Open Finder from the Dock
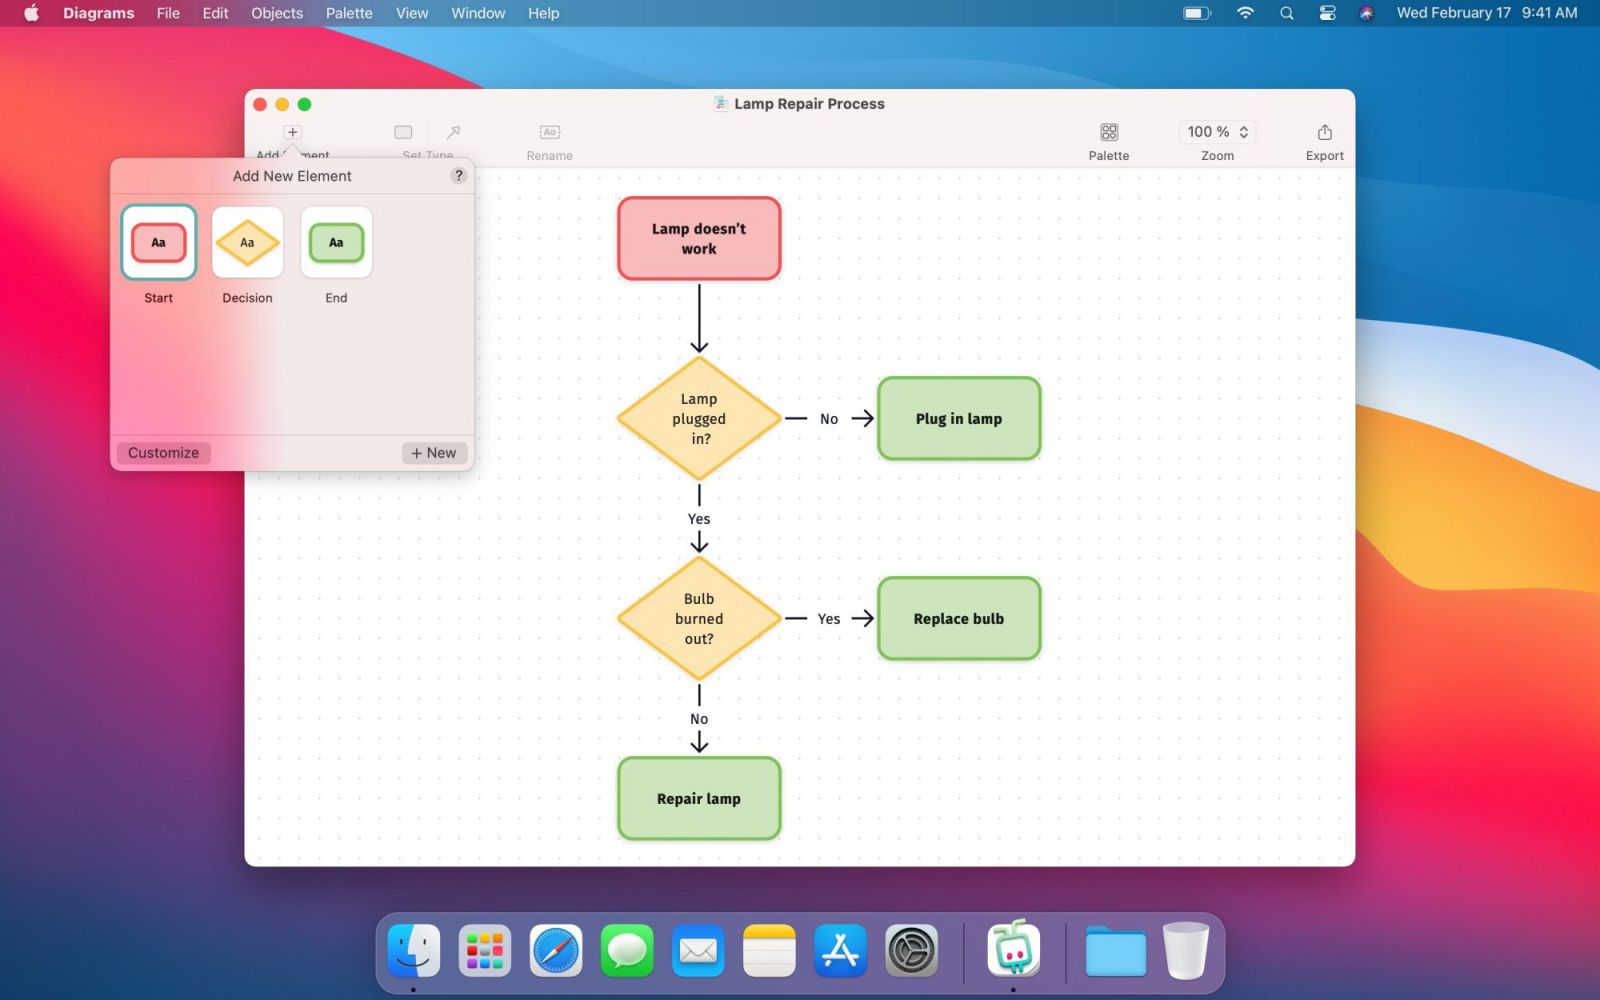 tap(414, 950)
